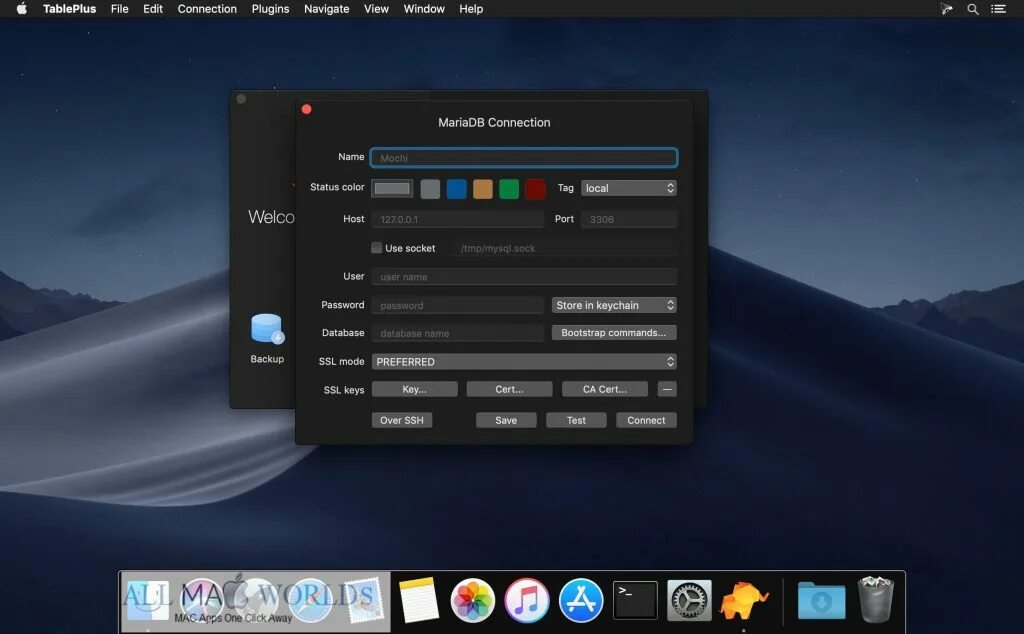Image resolution: width=1024 pixels, height=634 pixels.
Task: Click the status icon left of Spotlight
Action: [946, 9]
